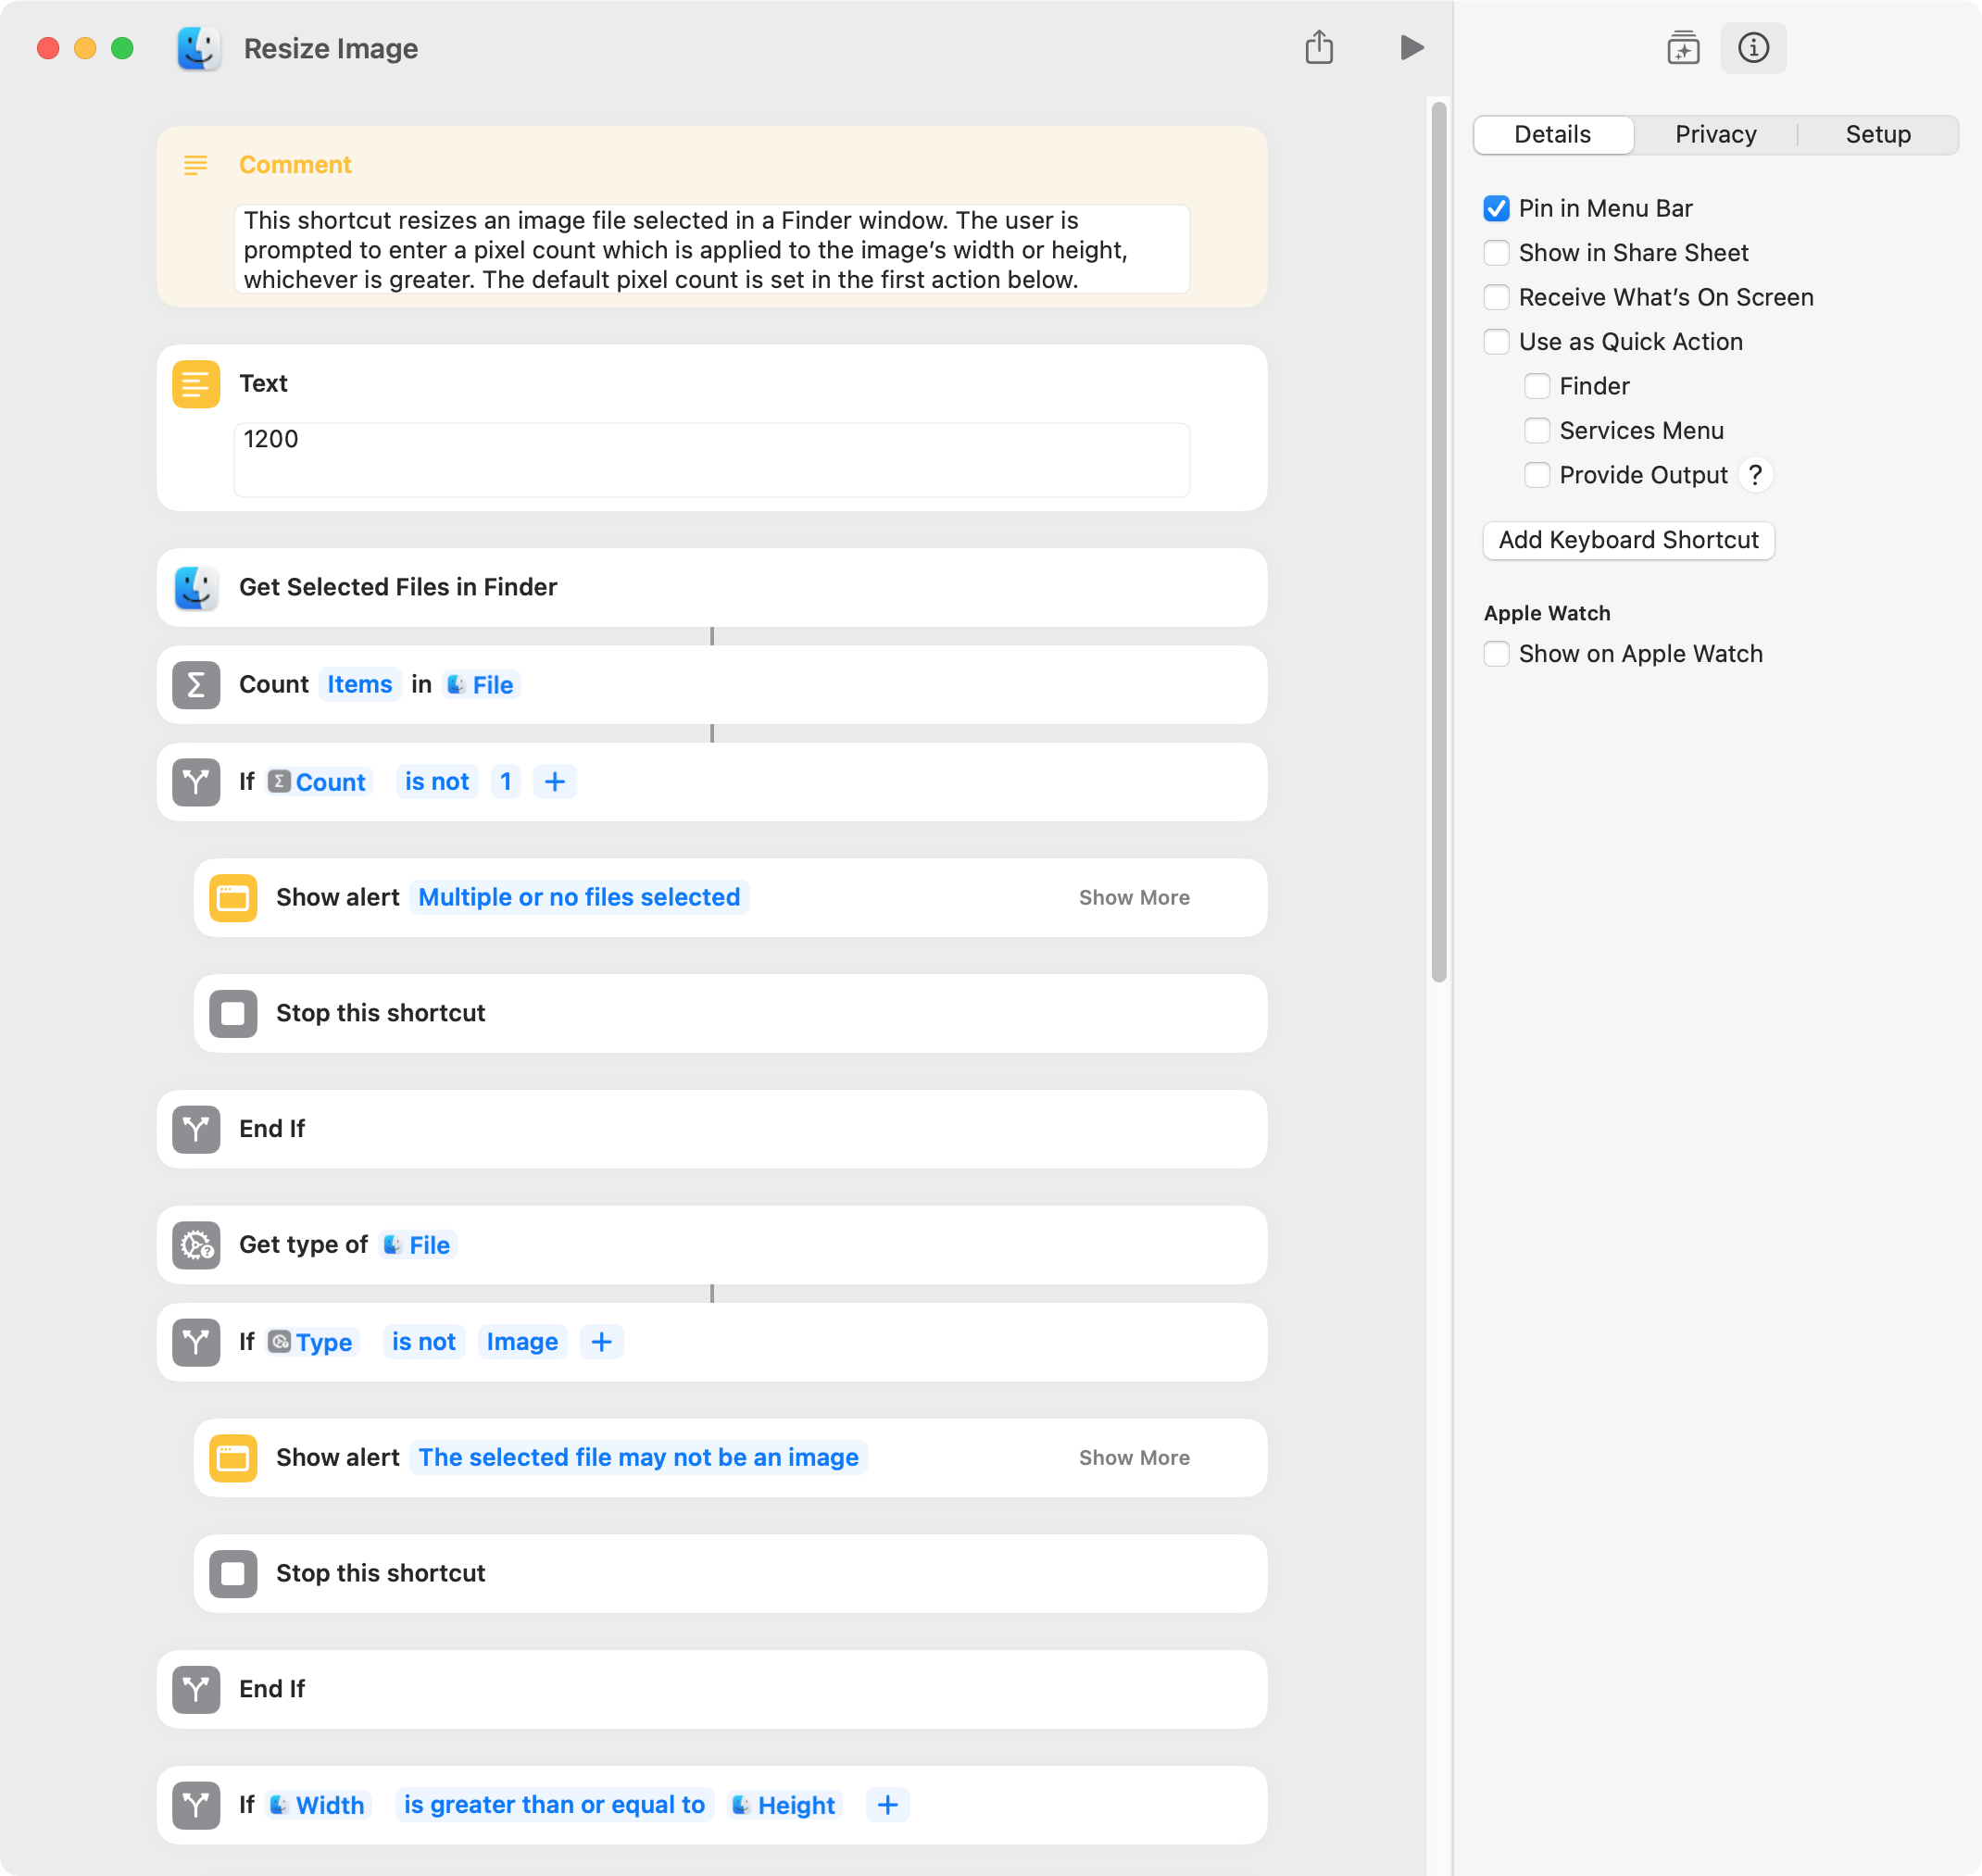
Task: Click the Resize Image title
Action: pos(331,48)
